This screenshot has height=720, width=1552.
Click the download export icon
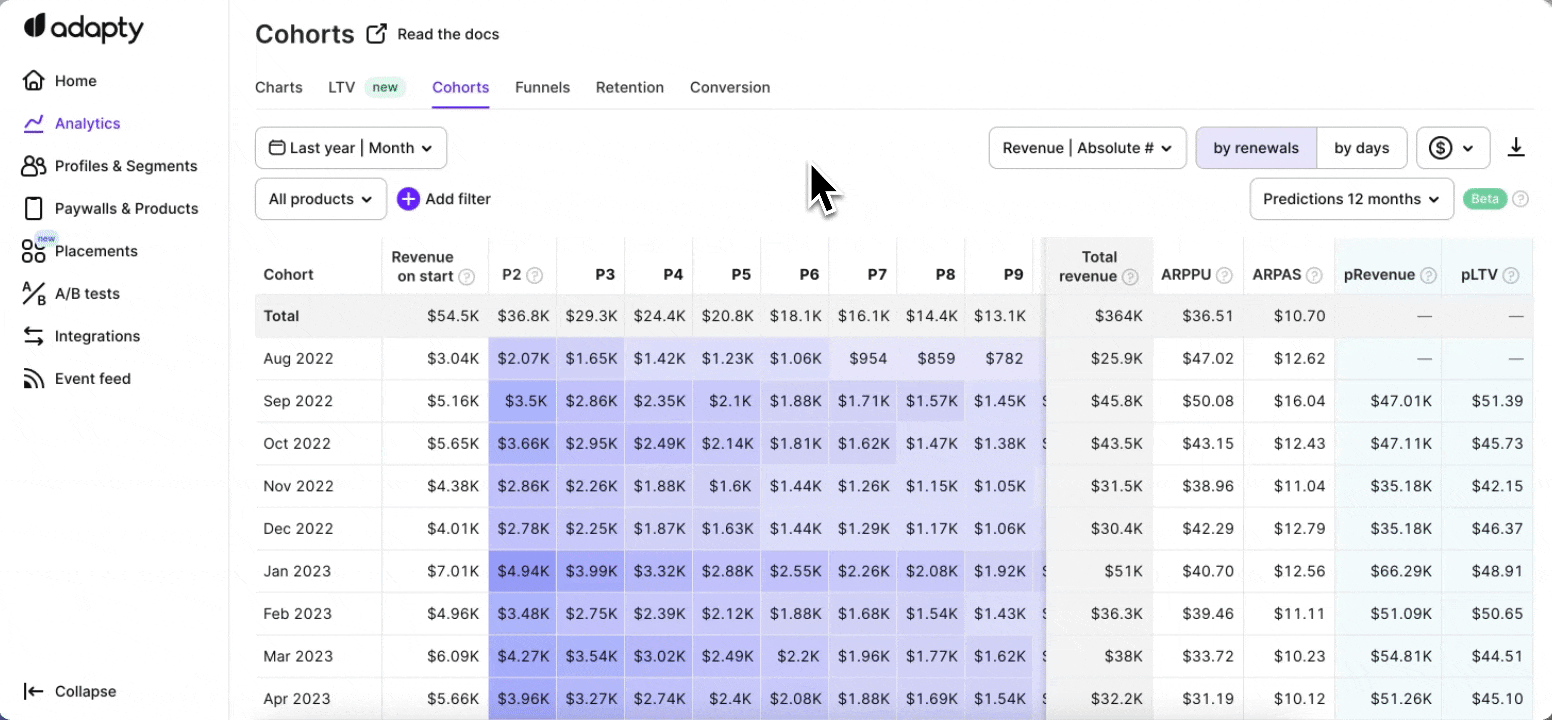pos(1516,148)
